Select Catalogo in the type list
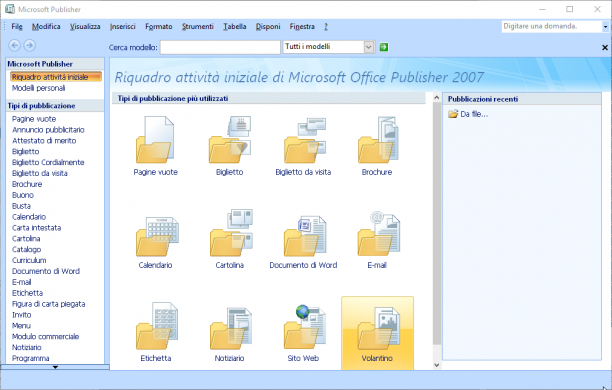Viewport: 612px width, 390px height. point(26,249)
